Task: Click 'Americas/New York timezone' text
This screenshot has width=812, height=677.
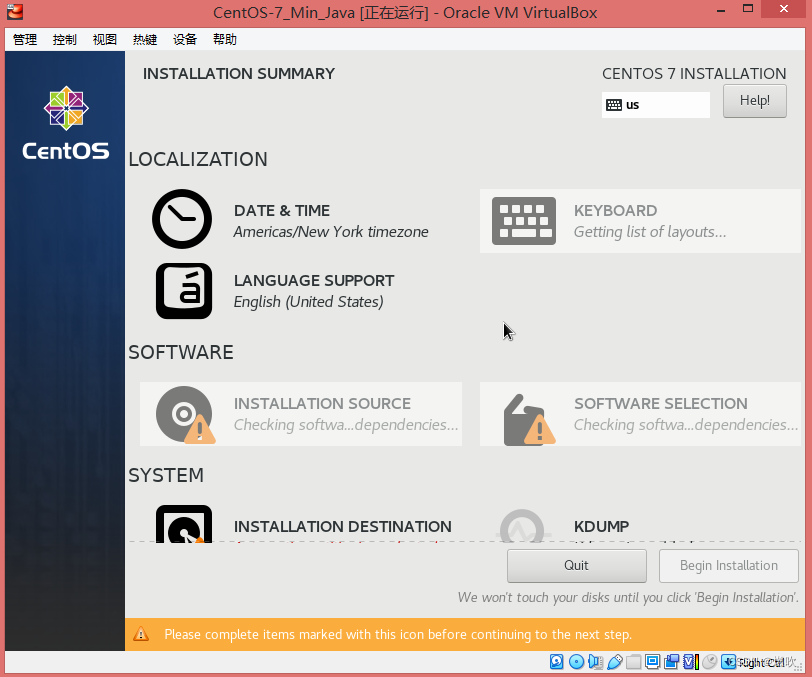Action: coord(331,232)
